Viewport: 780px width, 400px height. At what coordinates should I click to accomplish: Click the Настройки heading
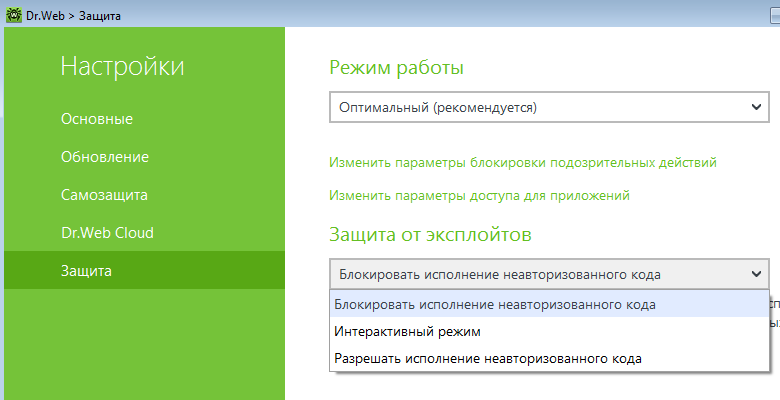122,66
